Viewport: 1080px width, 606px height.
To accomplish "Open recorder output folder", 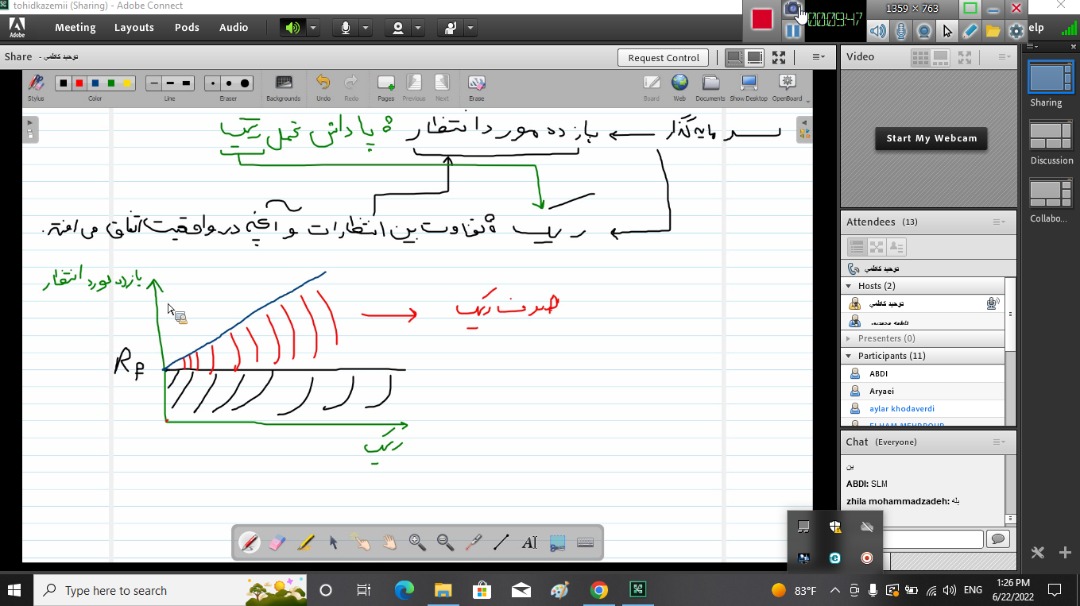I will 993,31.
